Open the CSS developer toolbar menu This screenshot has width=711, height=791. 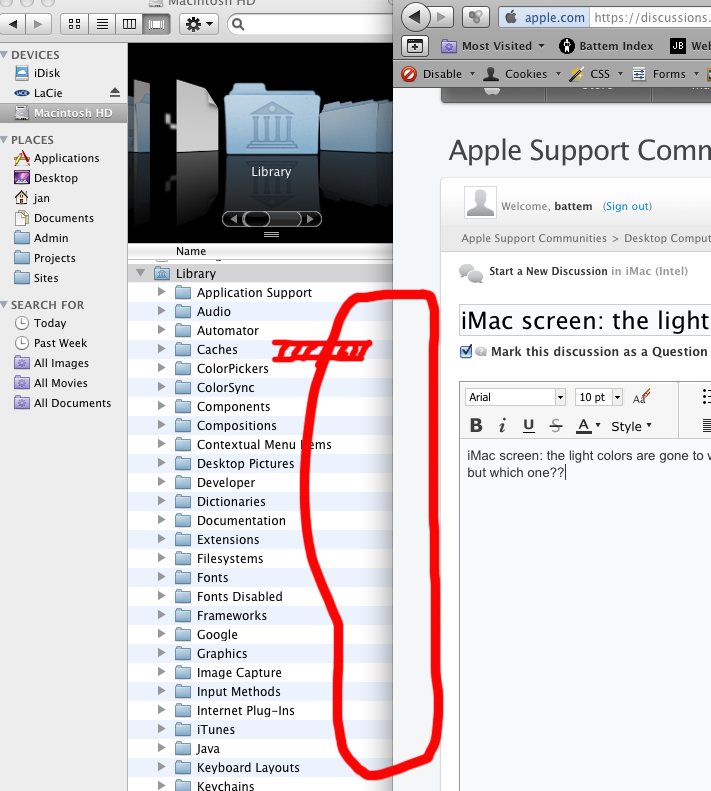pyautogui.click(x=596, y=74)
